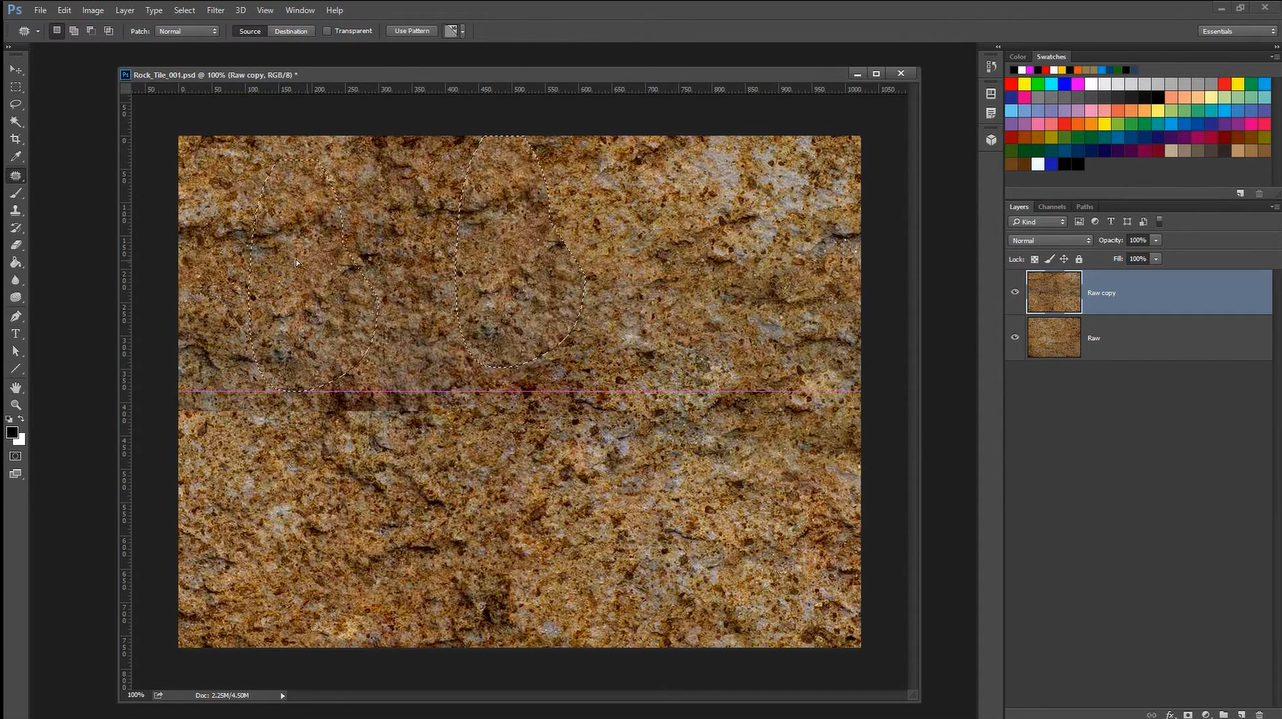Click the Destination patch button
The height and width of the screenshot is (719, 1282).
[291, 31]
